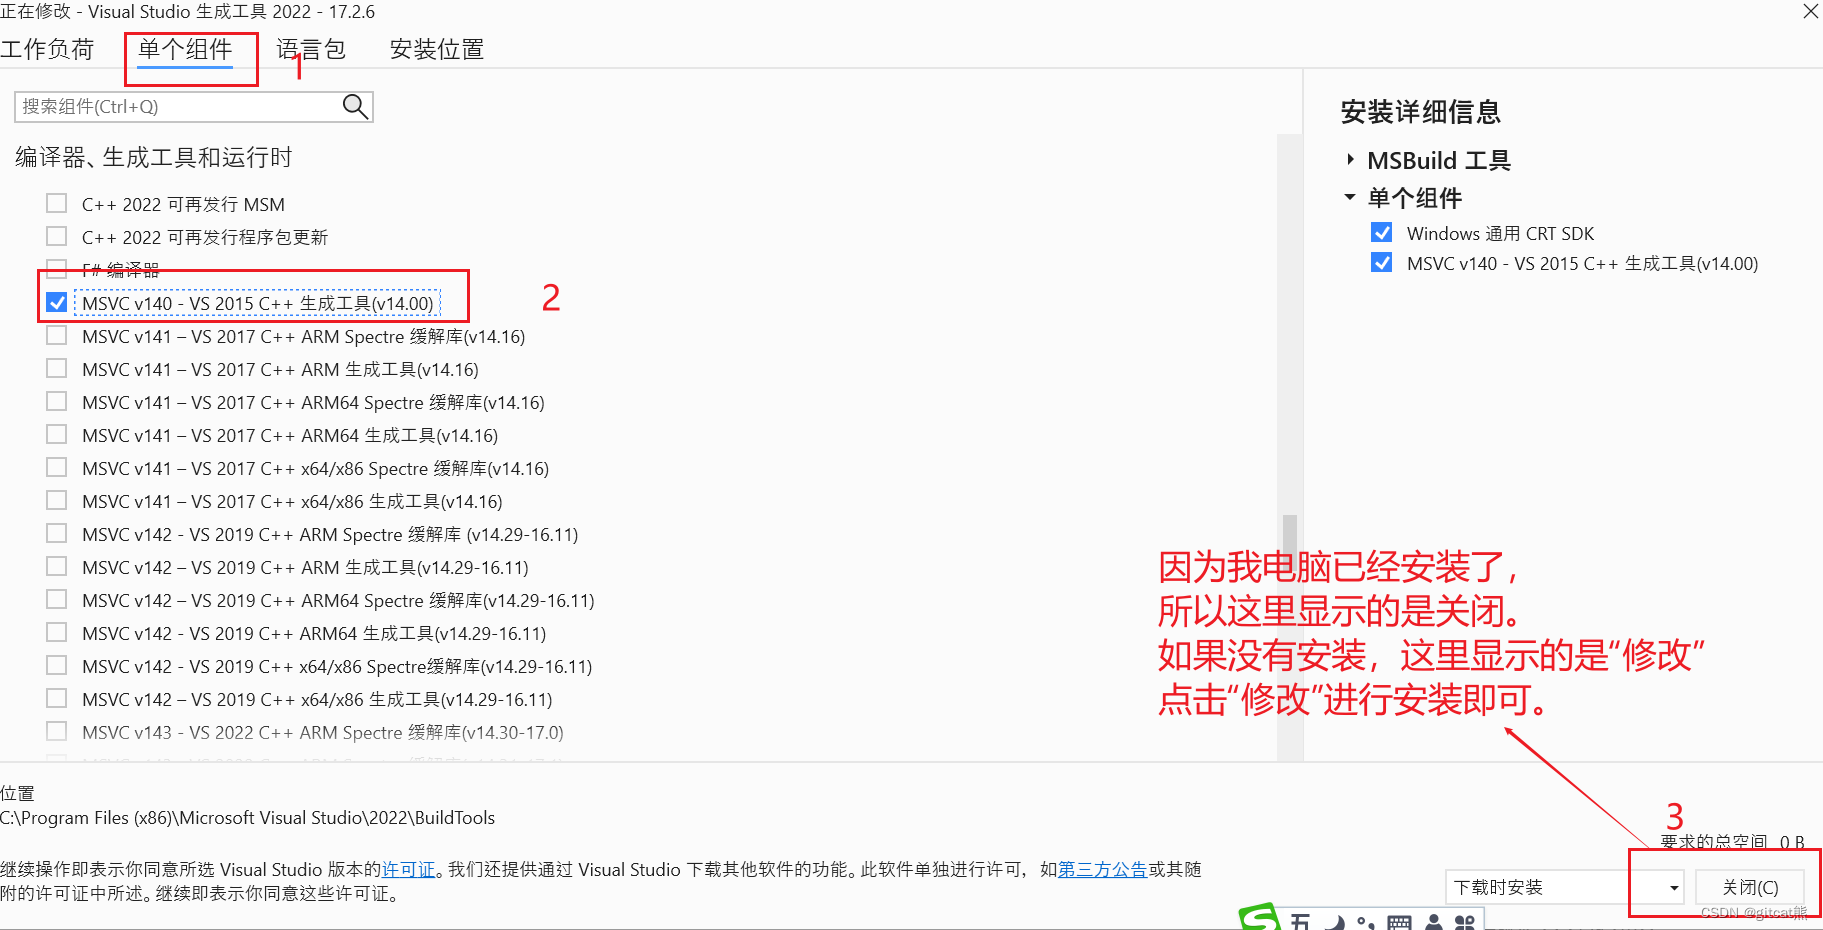Toggle the Sogou punctuation icon
This screenshot has height=930, width=1823.
(1365, 923)
